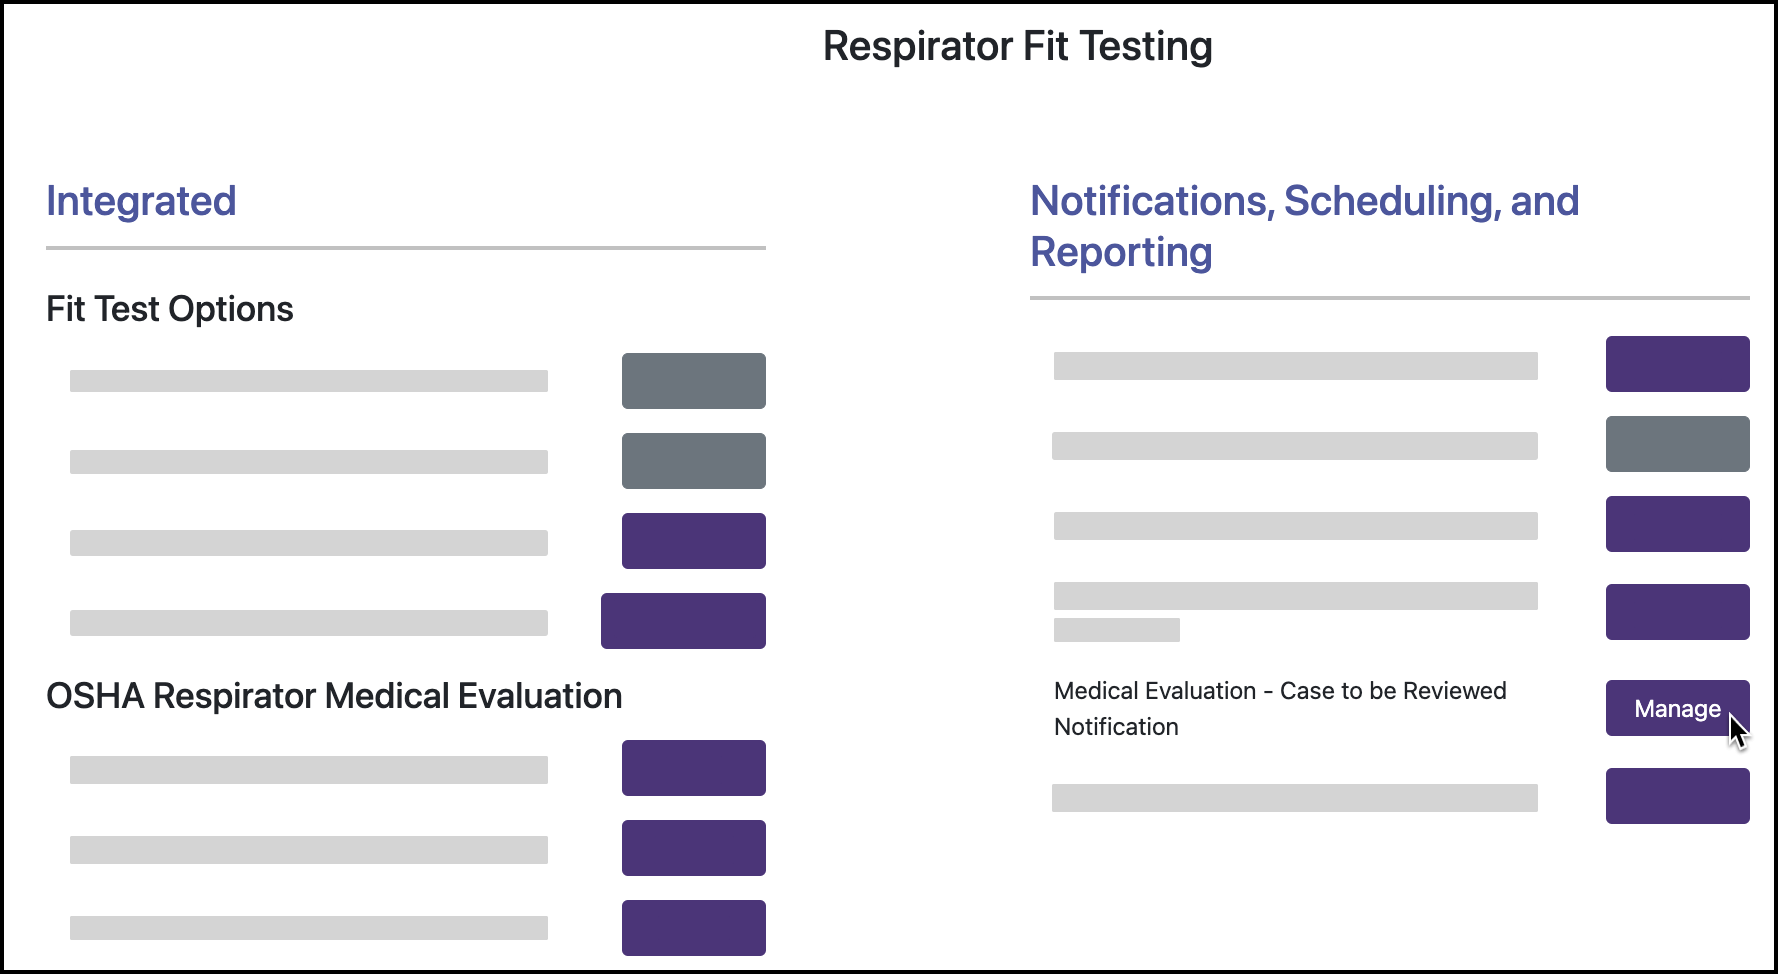
Task: Click the Notifications, Scheduling, and Reporting heading
Action: point(1305,226)
